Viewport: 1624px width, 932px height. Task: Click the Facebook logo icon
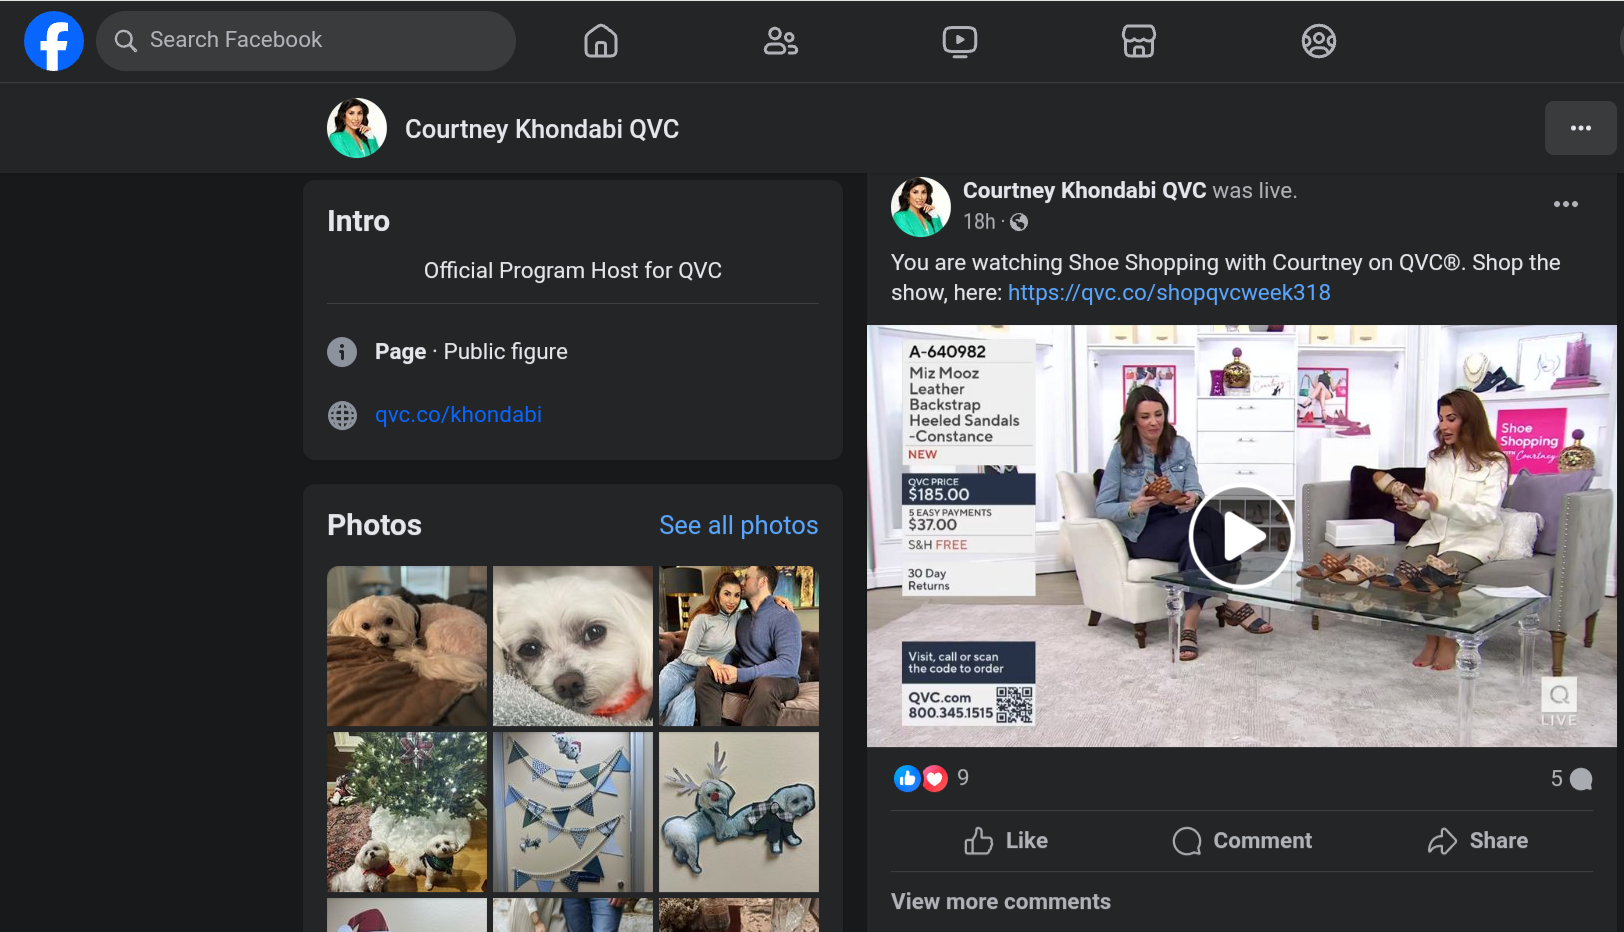[x=54, y=41]
